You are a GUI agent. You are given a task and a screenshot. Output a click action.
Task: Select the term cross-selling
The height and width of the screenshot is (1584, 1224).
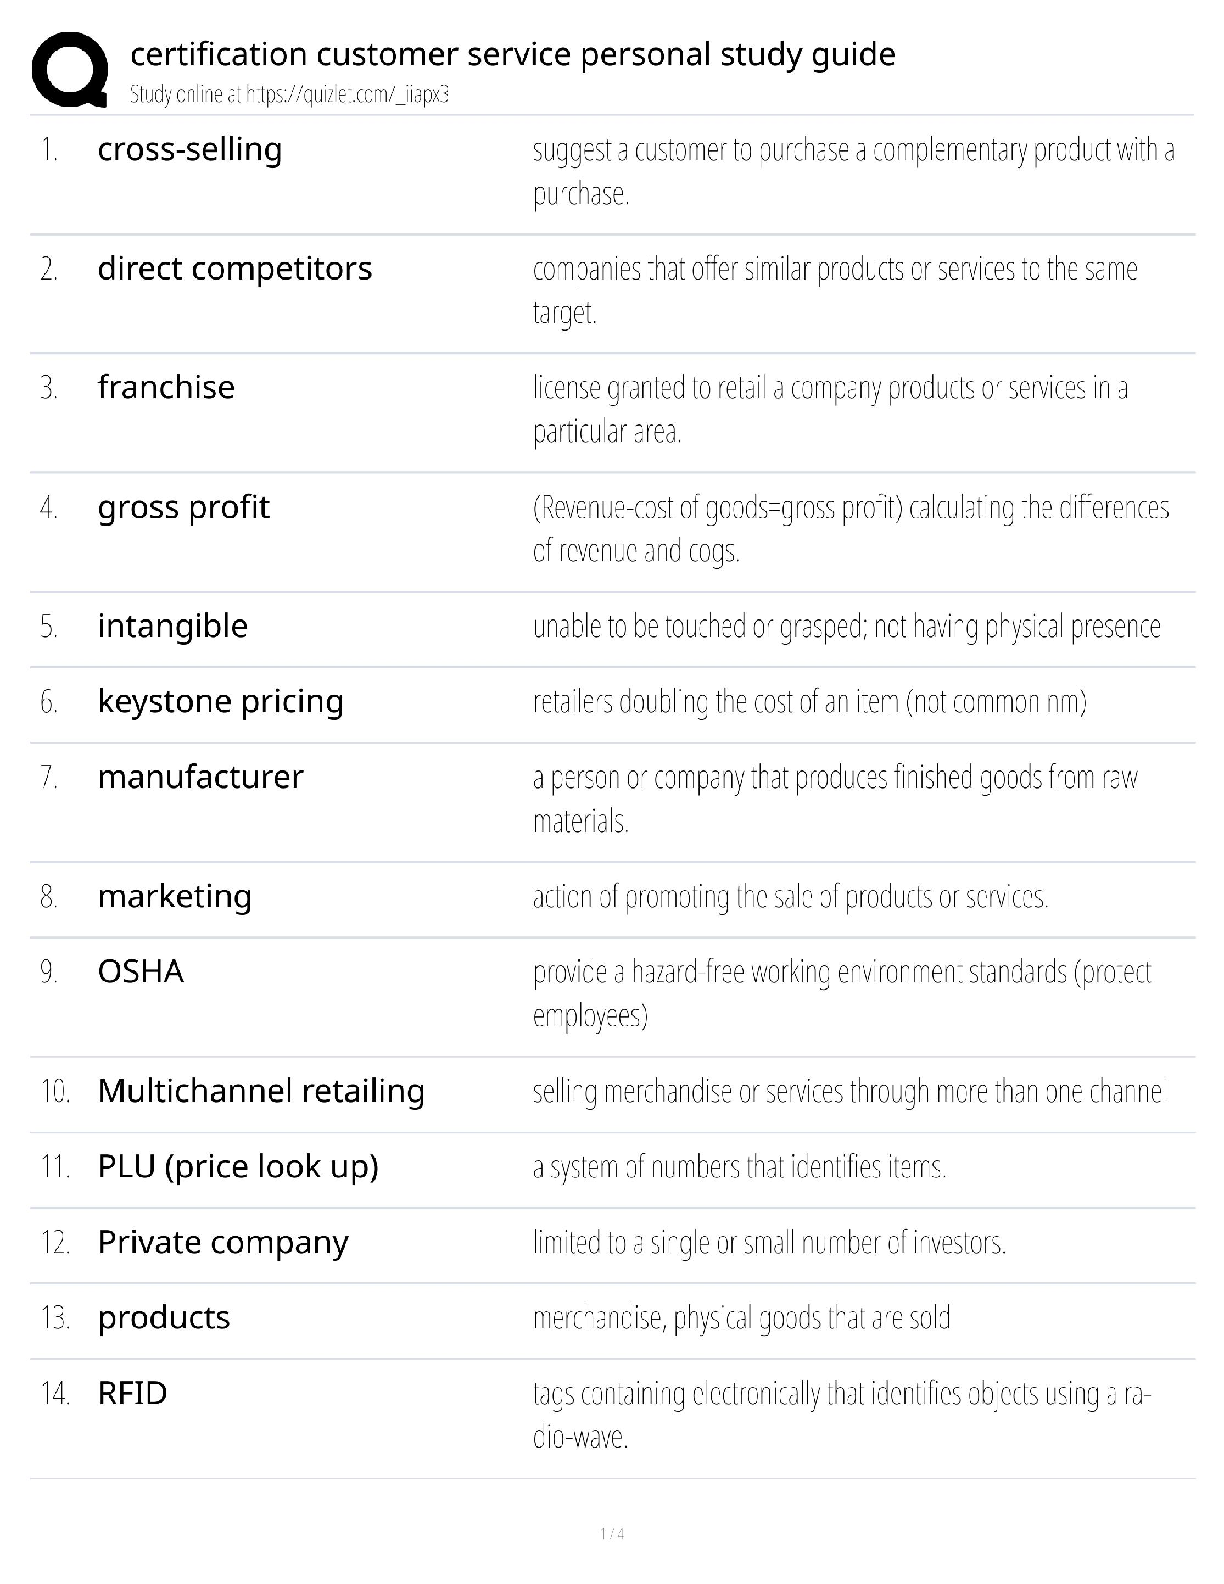click(x=190, y=150)
